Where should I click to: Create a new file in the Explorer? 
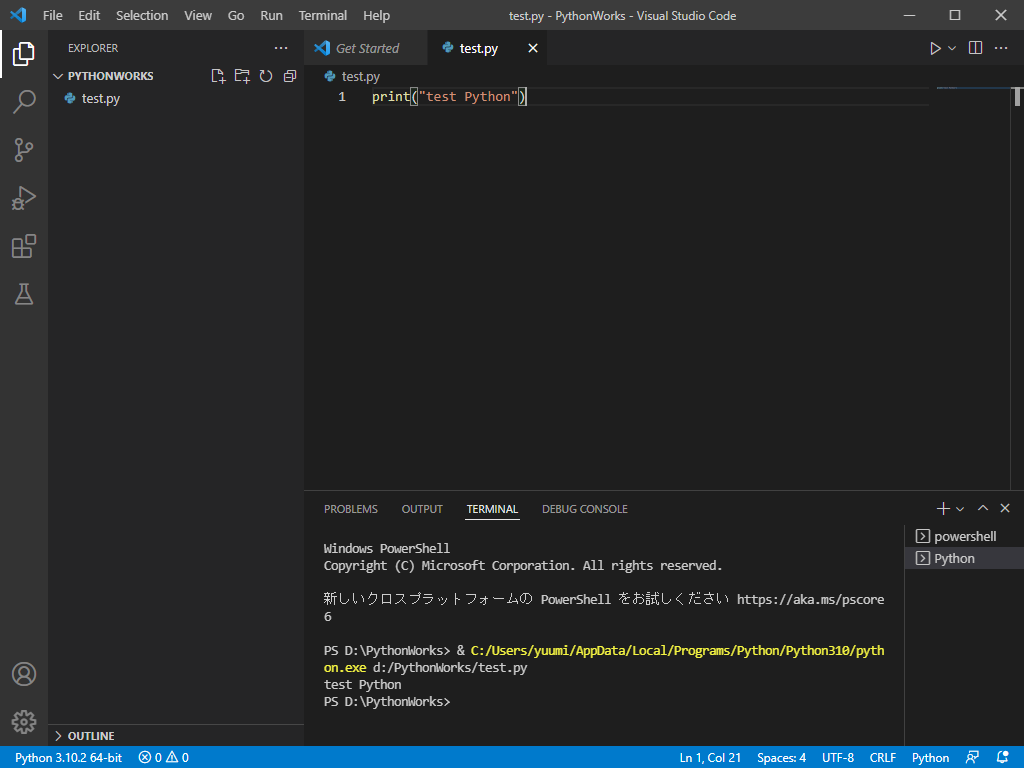tap(218, 75)
